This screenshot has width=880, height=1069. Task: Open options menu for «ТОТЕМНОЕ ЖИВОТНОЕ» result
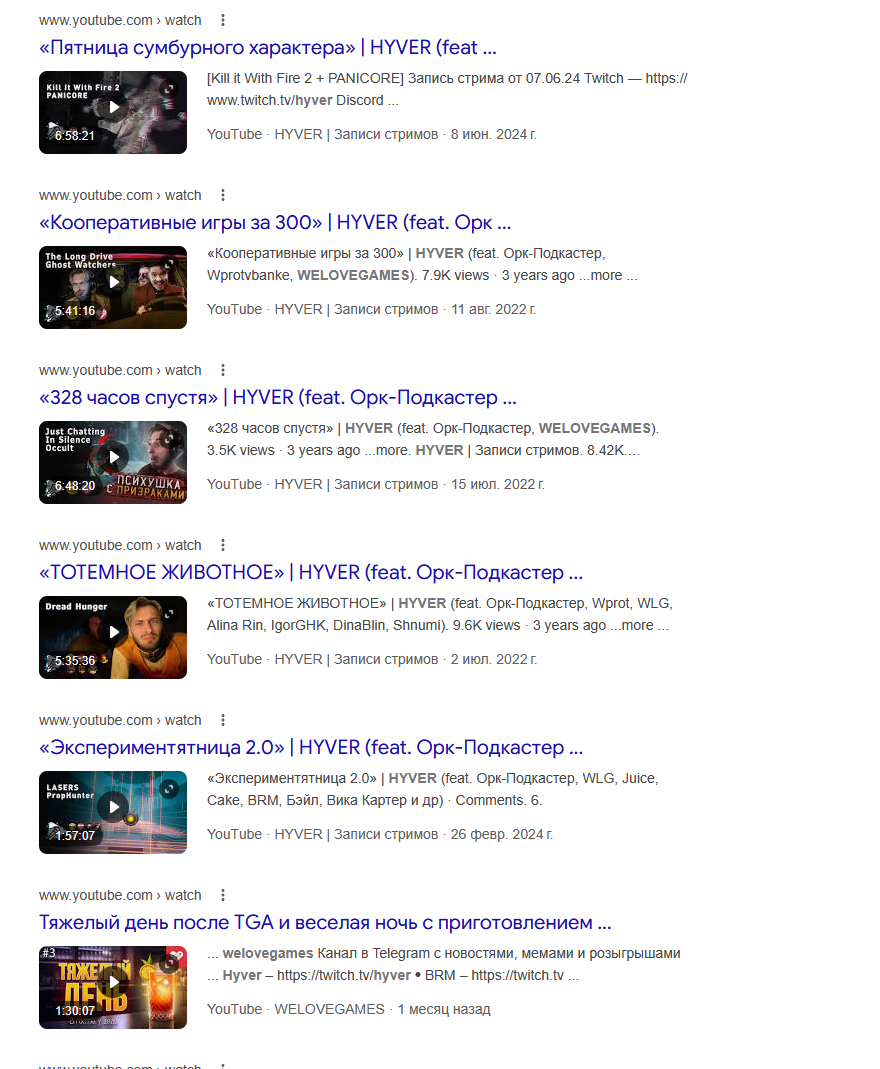pos(222,545)
